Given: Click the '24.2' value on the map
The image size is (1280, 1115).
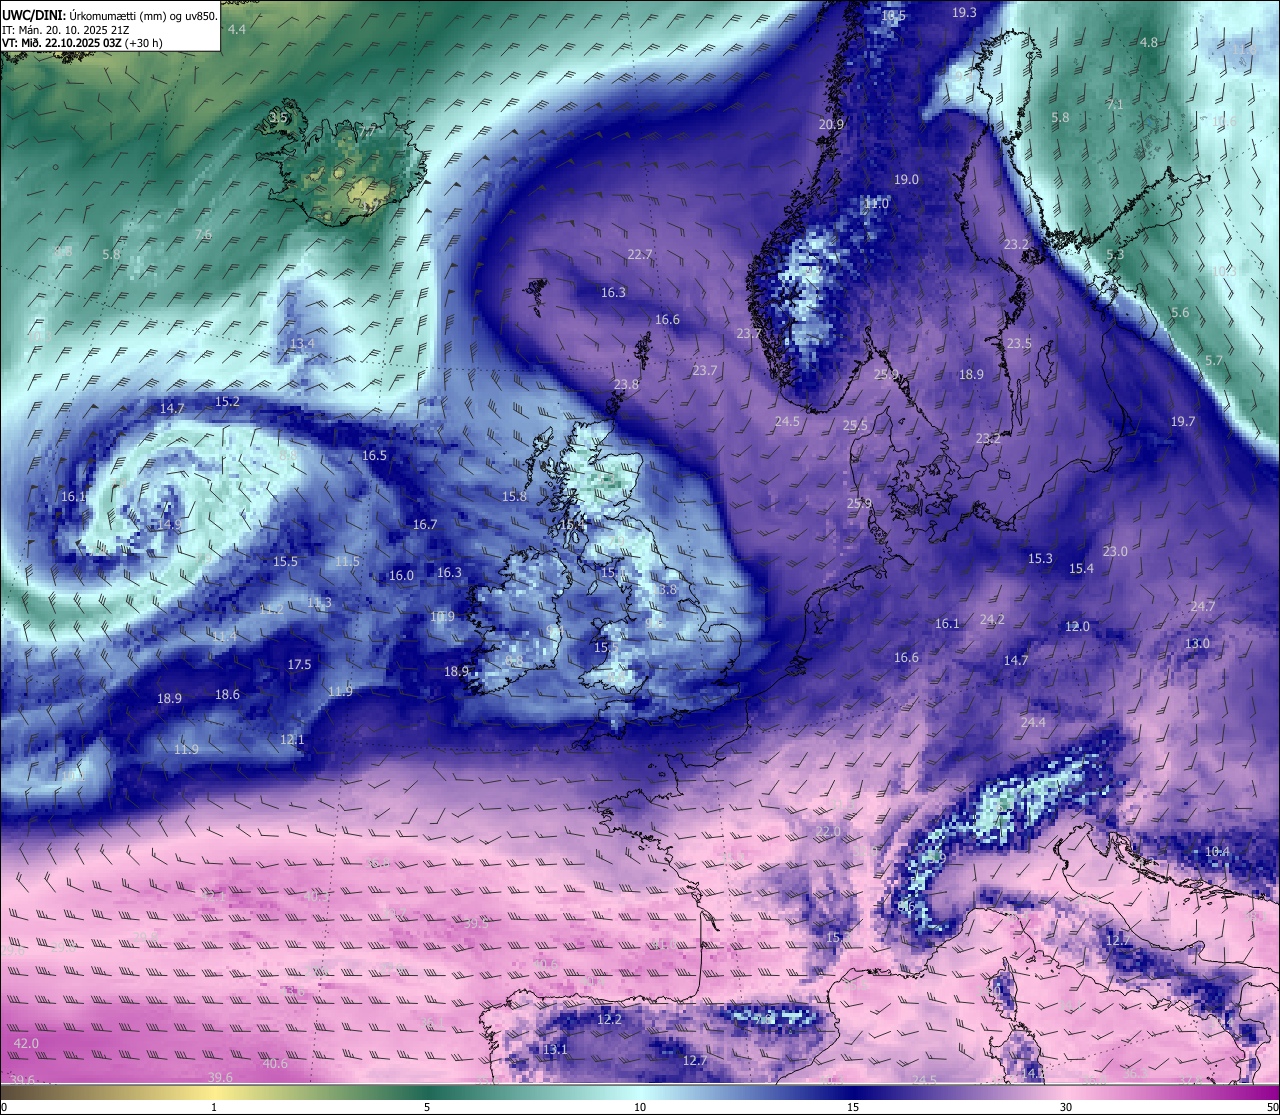Looking at the screenshot, I should coord(992,620).
